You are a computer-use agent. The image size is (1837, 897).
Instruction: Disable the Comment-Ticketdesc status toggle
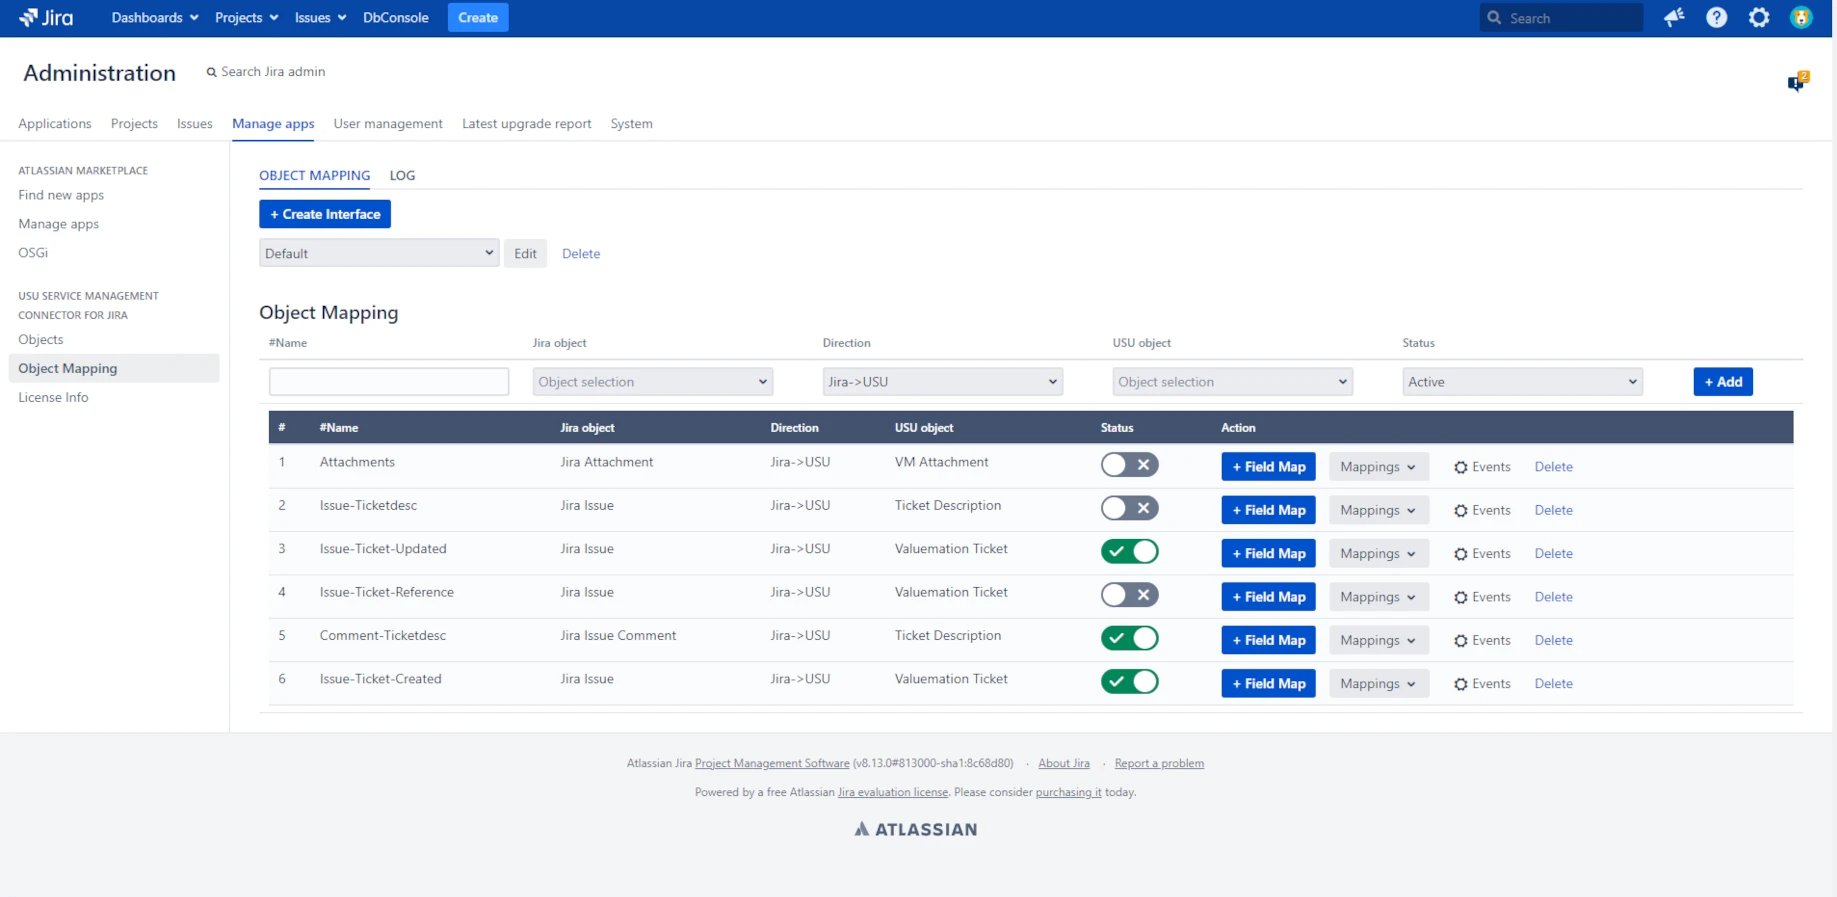(1130, 638)
